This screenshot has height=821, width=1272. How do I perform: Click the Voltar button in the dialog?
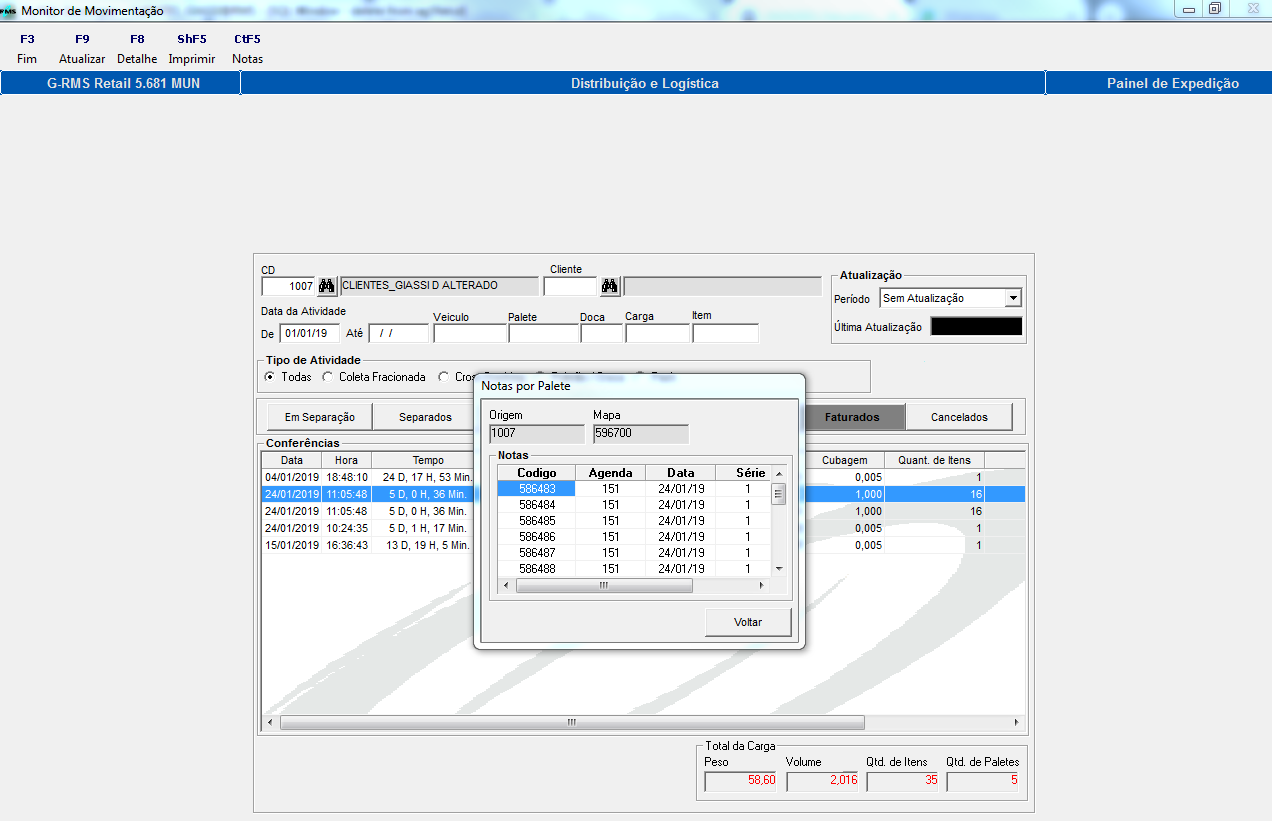pyautogui.click(x=748, y=622)
